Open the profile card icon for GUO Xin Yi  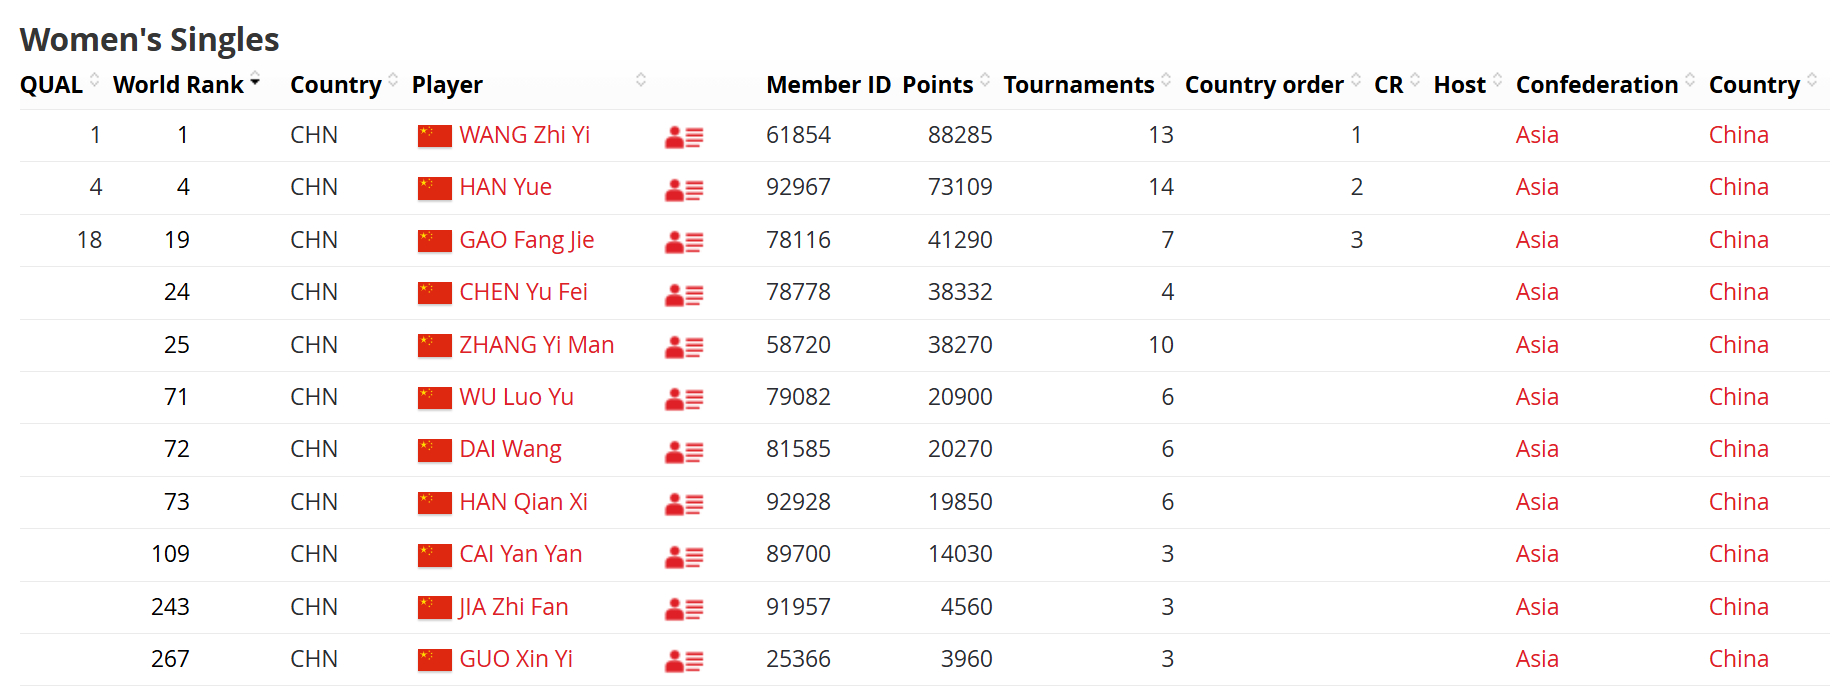pos(684,661)
